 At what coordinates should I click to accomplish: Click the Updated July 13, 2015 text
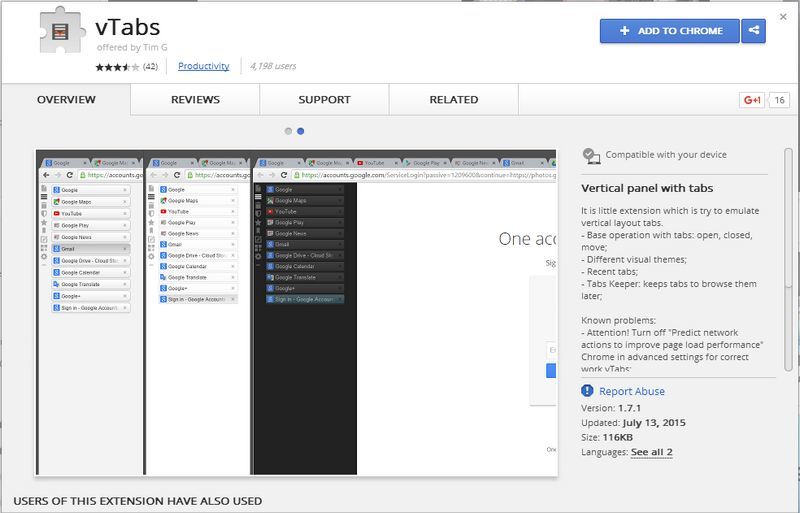pos(633,423)
